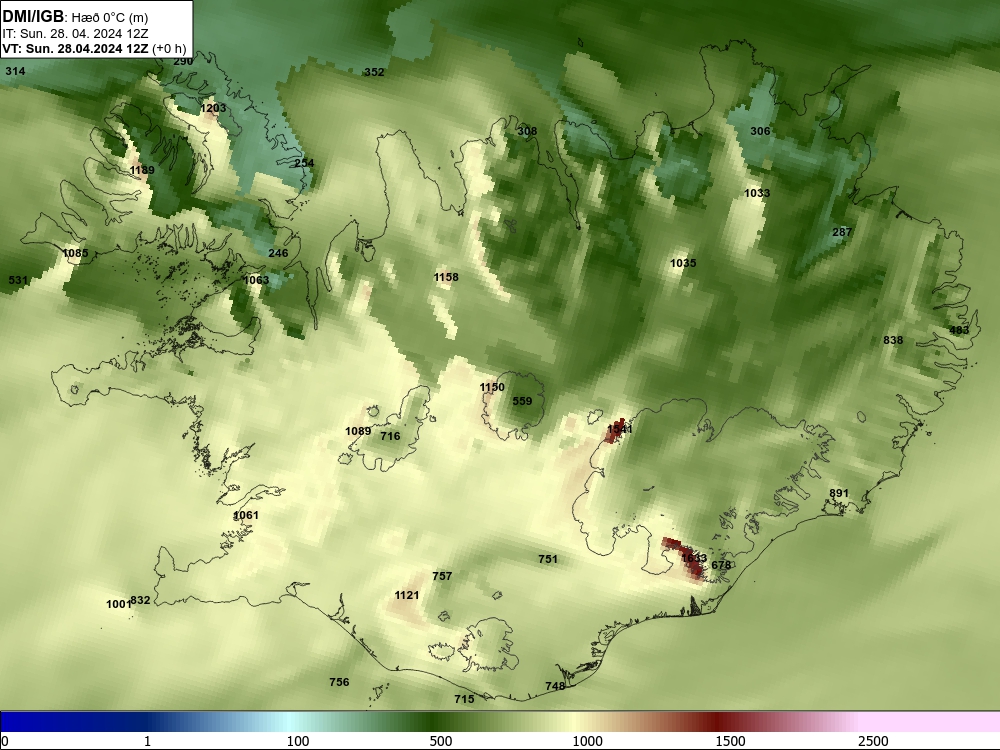Click the map value 314

[15, 71]
